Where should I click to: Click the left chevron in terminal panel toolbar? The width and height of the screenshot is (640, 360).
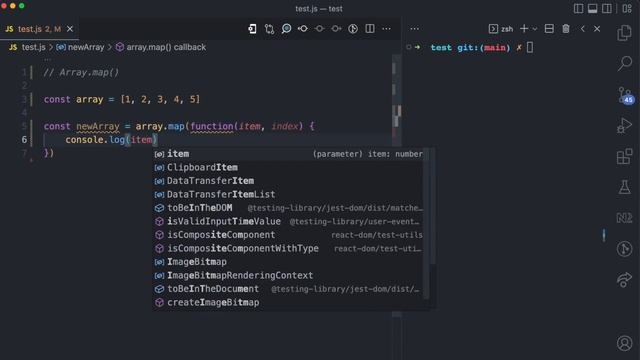(x=583, y=29)
